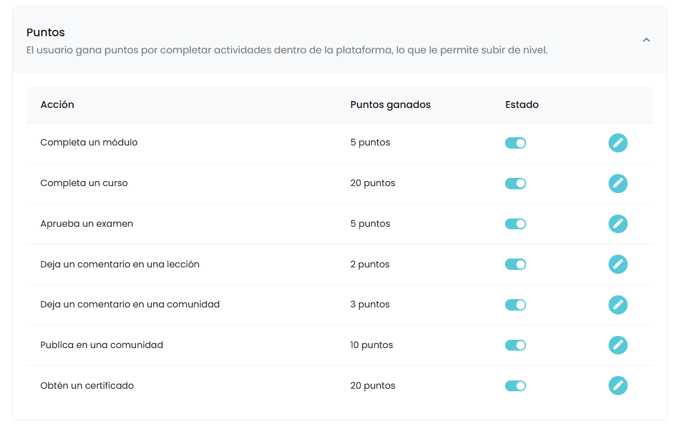Collapse the Puntos section chevron

pos(646,40)
